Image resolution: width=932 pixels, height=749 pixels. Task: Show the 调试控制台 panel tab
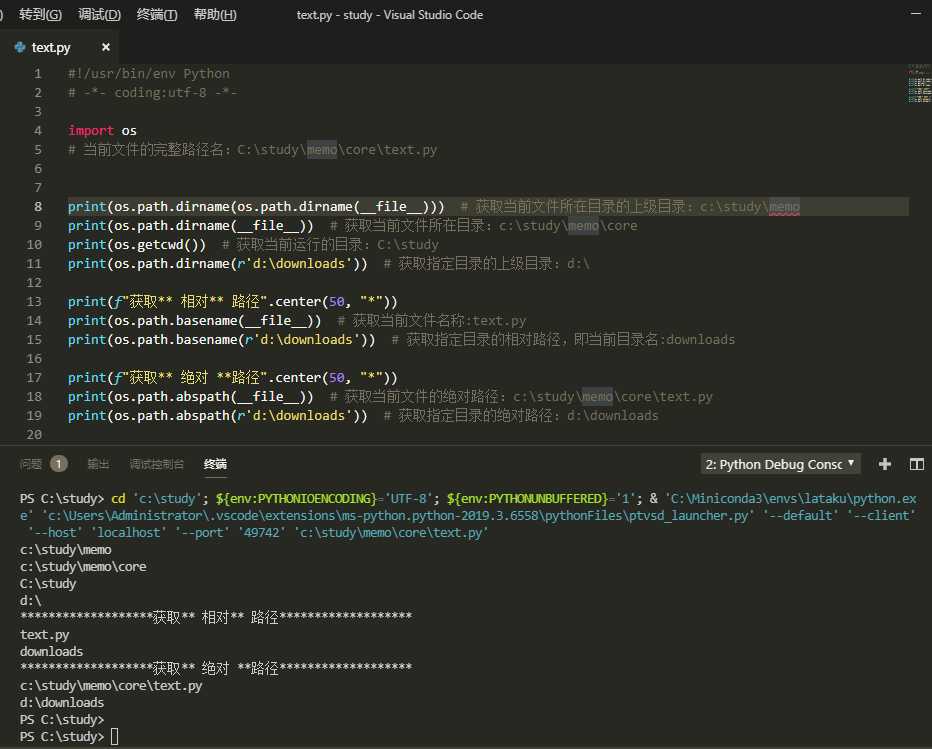tap(156, 464)
